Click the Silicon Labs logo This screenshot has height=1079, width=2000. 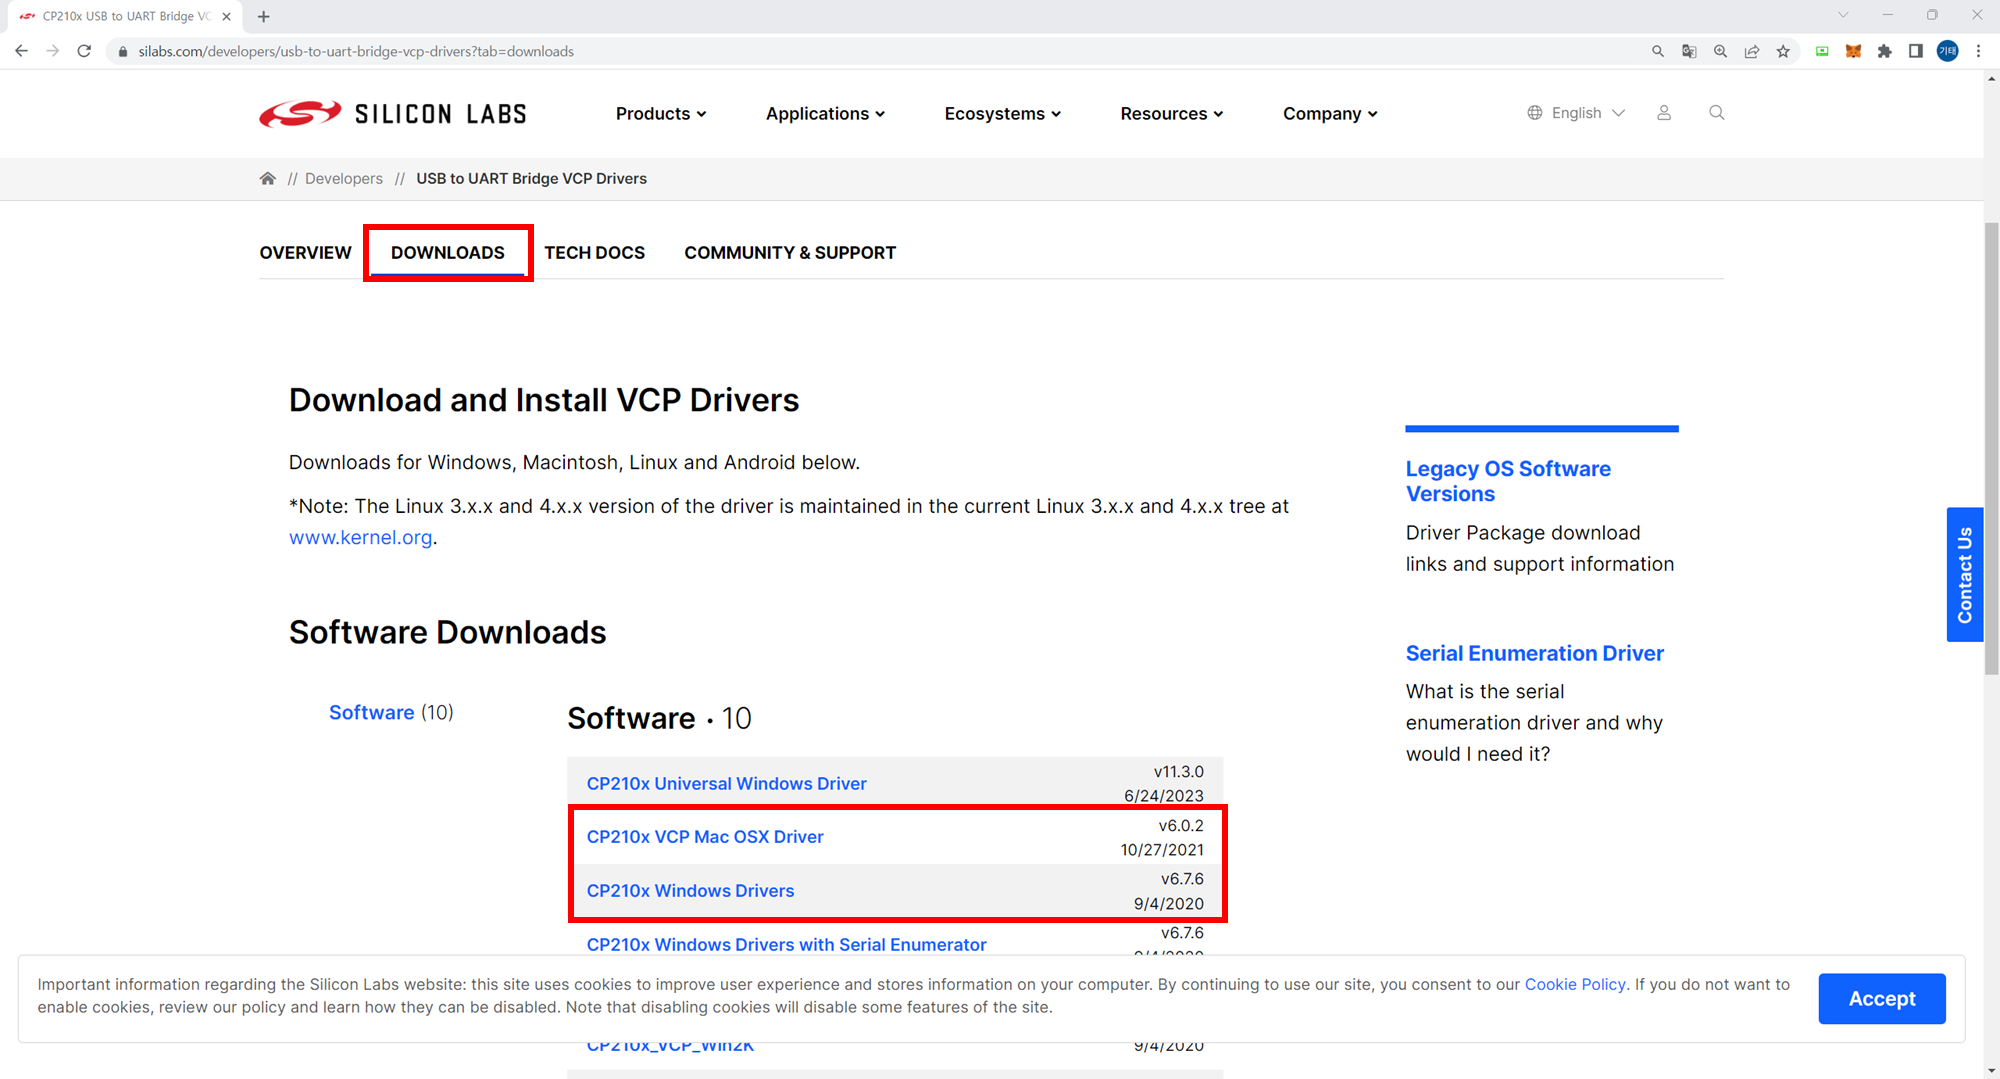point(393,114)
